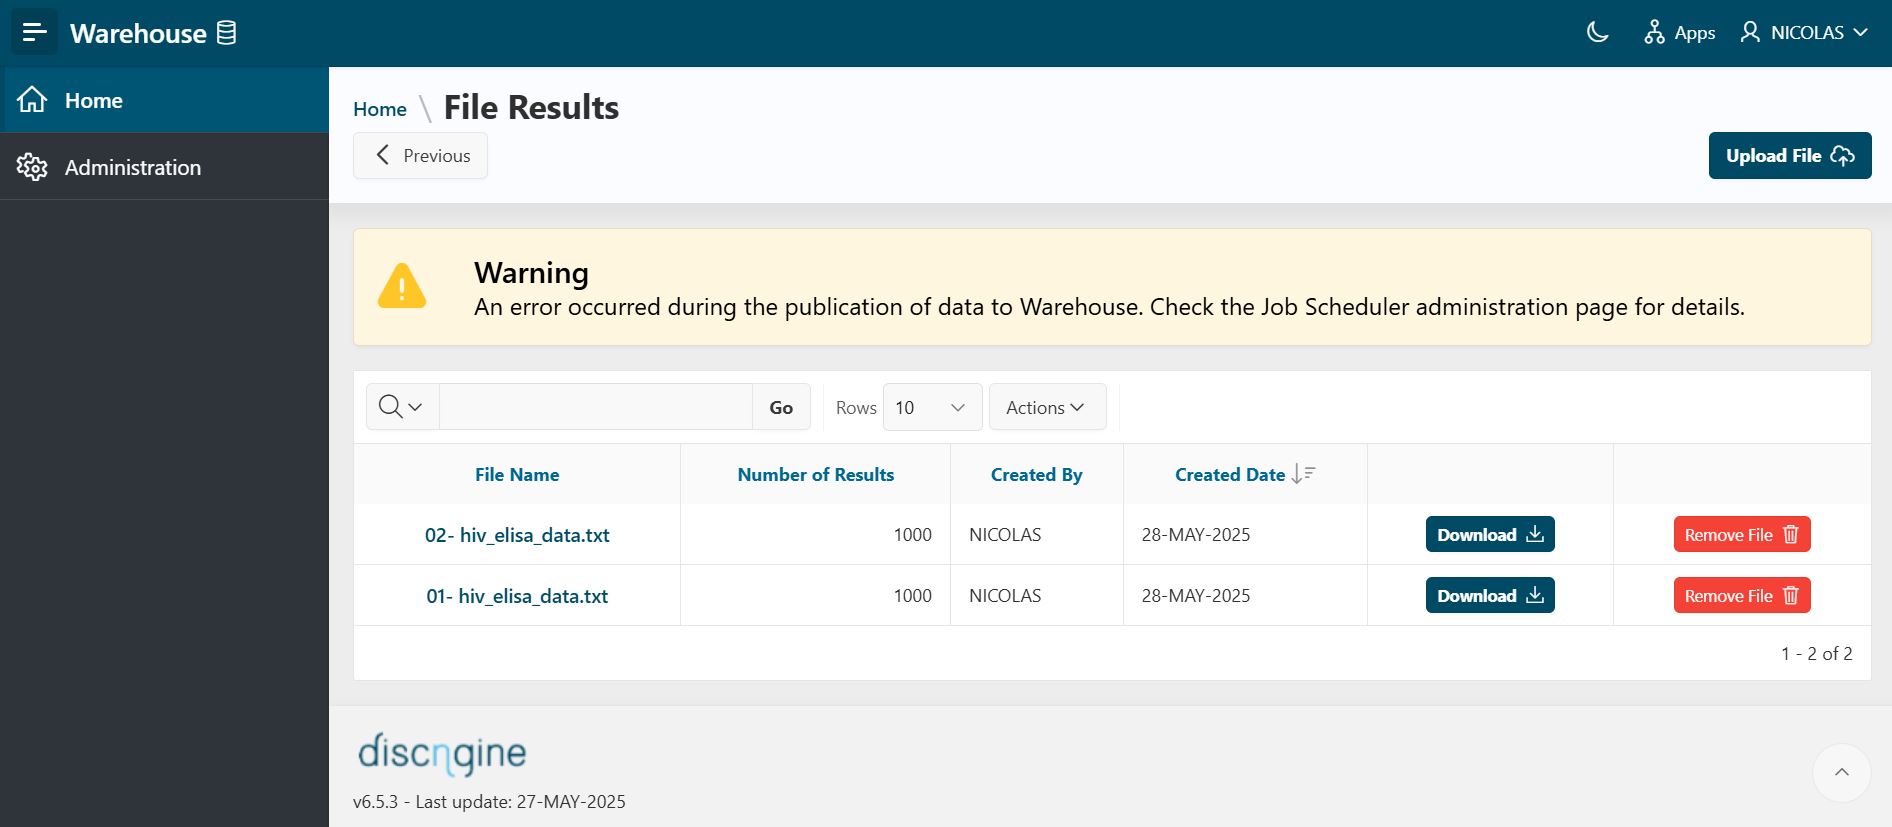Remove File 01- hiv_elisa_data.txt
This screenshot has height=827, width=1892.
(x=1742, y=595)
